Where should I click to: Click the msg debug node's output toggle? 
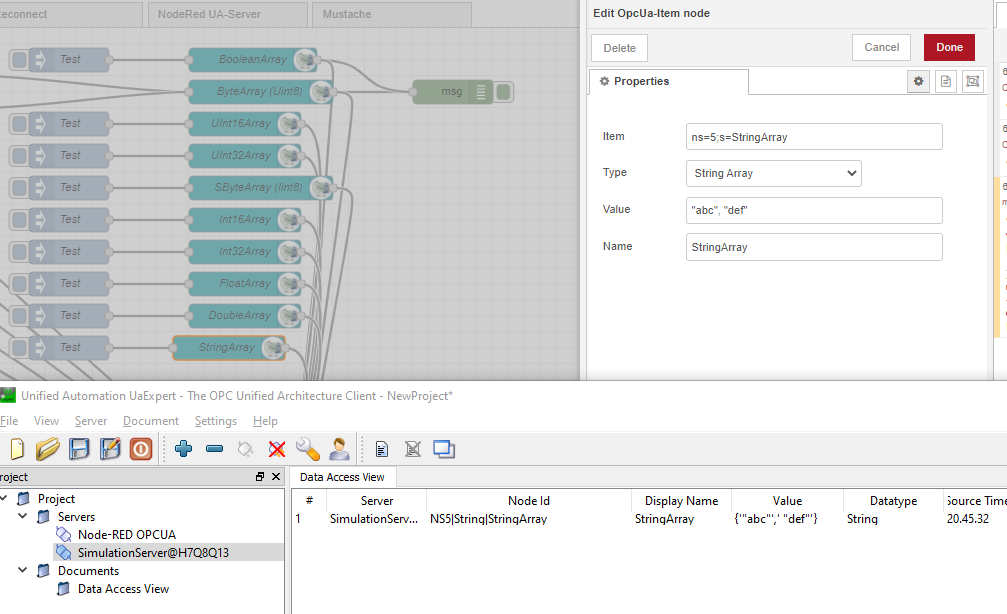click(x=501, y=91)
